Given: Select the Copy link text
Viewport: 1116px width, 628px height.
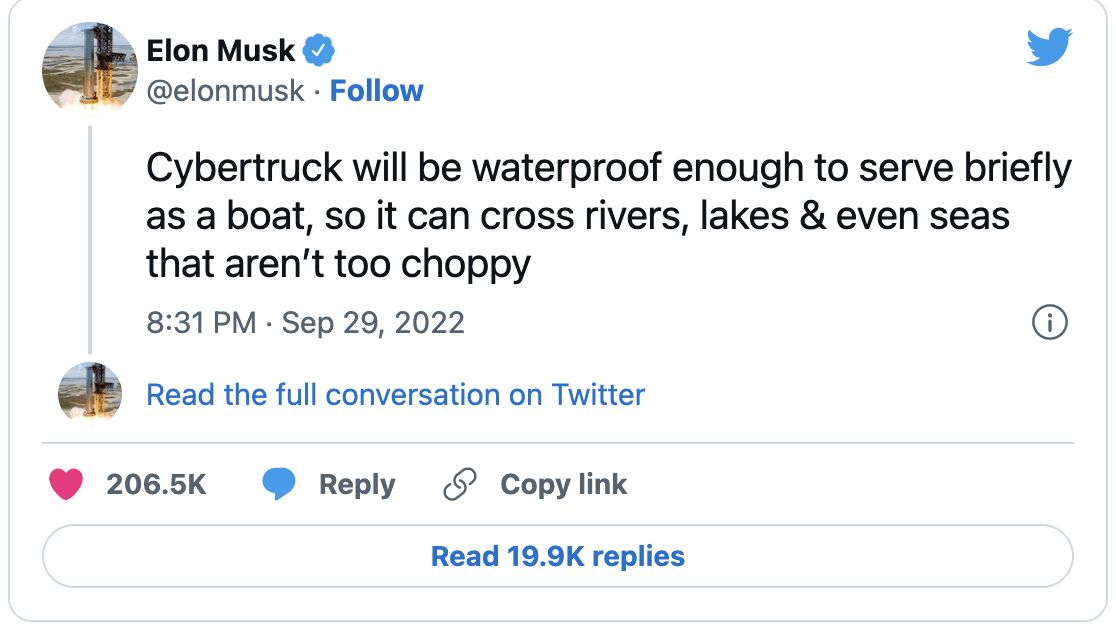Looking at the screenshot, I should tap(563, 485).
